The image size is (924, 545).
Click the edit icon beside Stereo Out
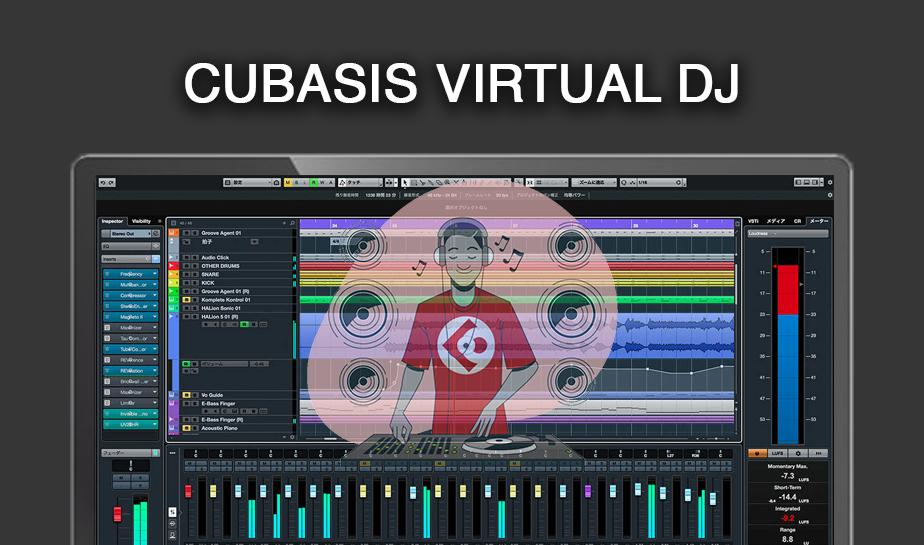pyautogui.click(x=156, y=233)
